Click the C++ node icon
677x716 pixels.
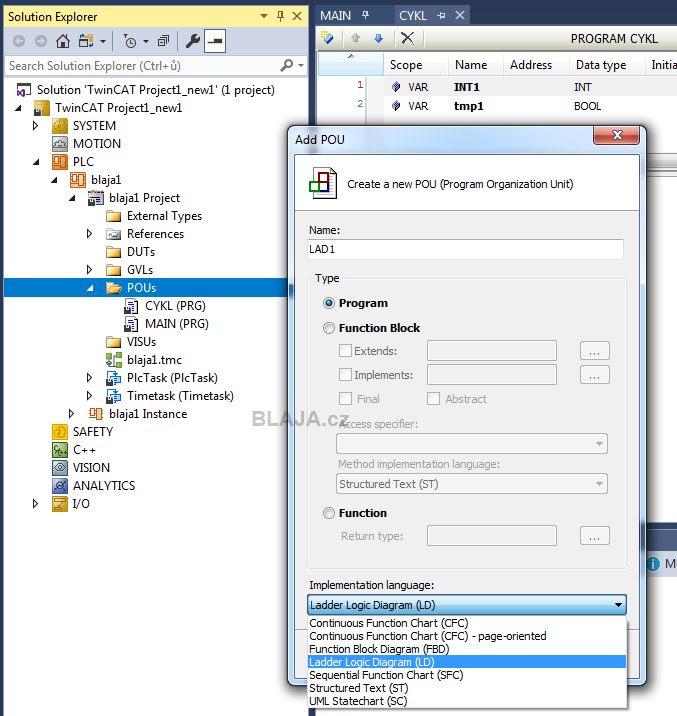pos(60,450)
